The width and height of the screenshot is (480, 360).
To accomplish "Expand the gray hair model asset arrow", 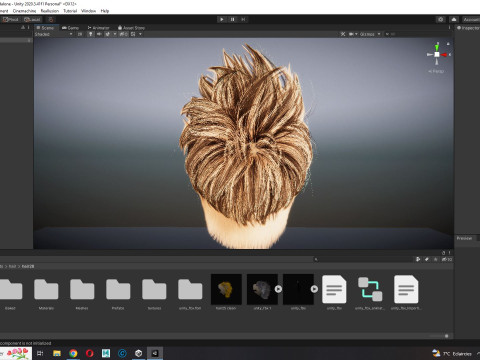I will (x=278, y=289).
